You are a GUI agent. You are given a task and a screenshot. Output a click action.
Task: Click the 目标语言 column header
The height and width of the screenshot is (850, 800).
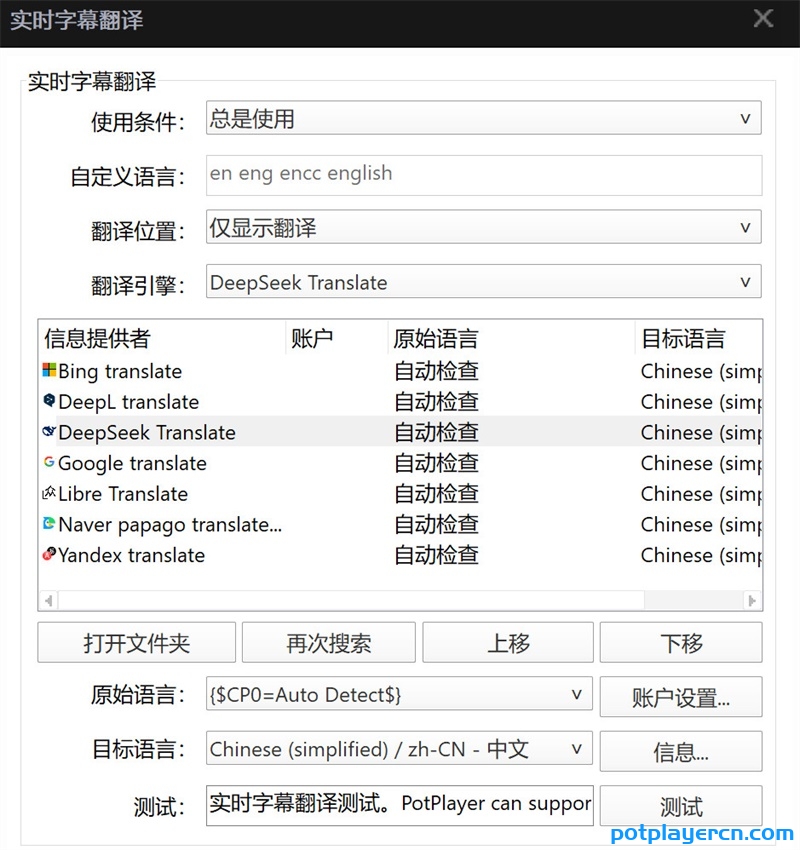click(698, 338)
